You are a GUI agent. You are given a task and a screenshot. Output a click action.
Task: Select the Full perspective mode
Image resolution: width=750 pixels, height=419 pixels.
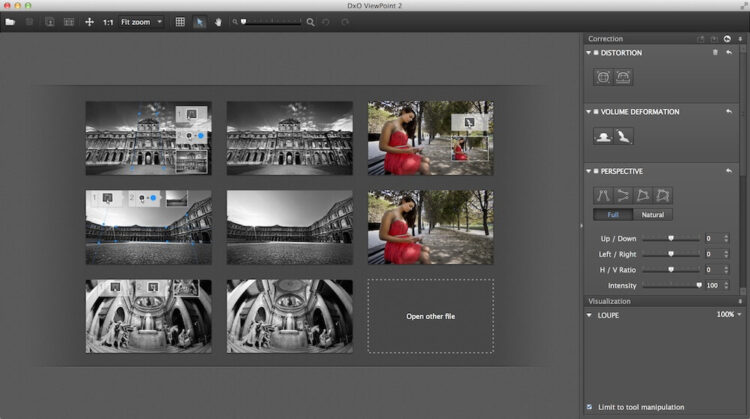[612, 214]
